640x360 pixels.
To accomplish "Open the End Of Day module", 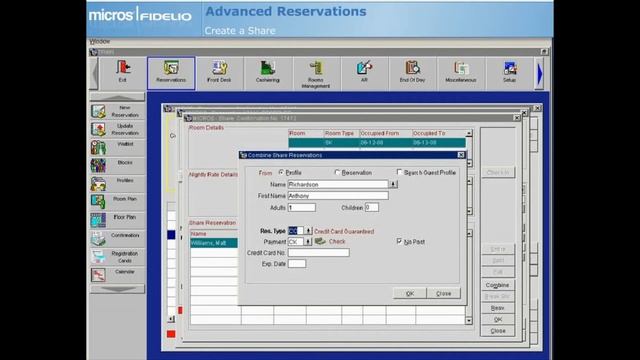I will point(413,73).
